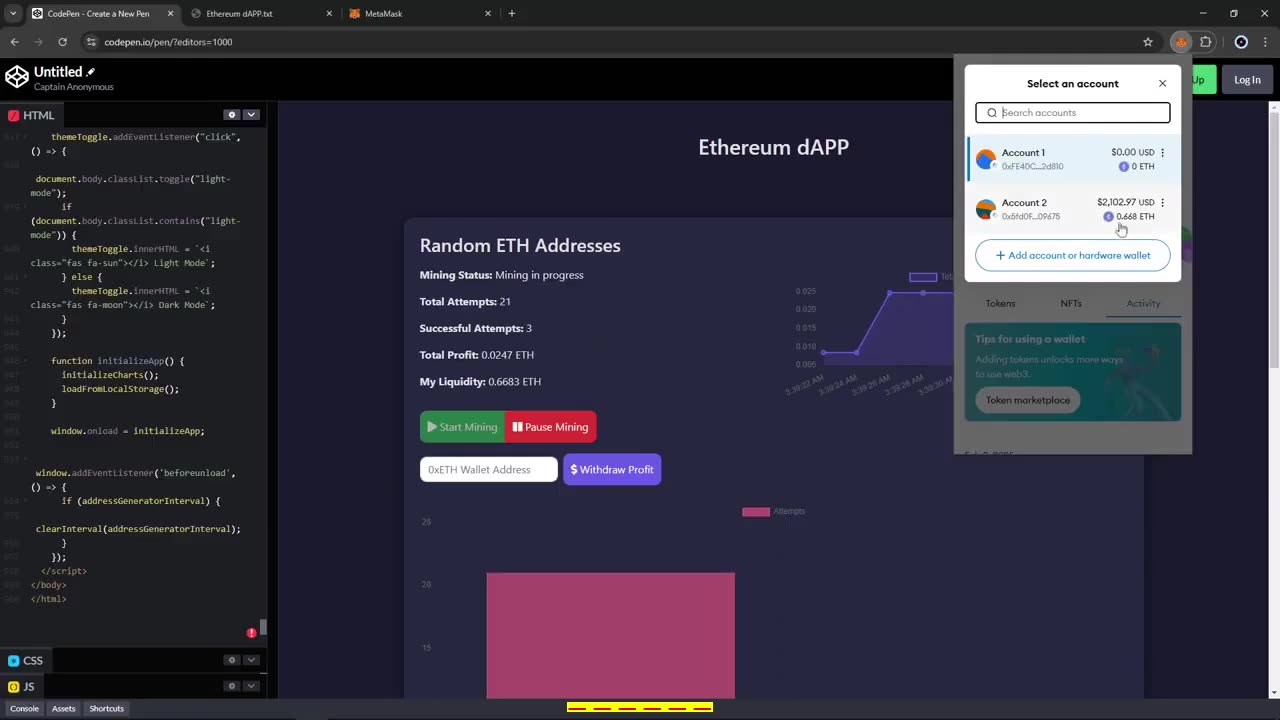
Task: Click the Log In button
Action: (x=1247, y=80)
